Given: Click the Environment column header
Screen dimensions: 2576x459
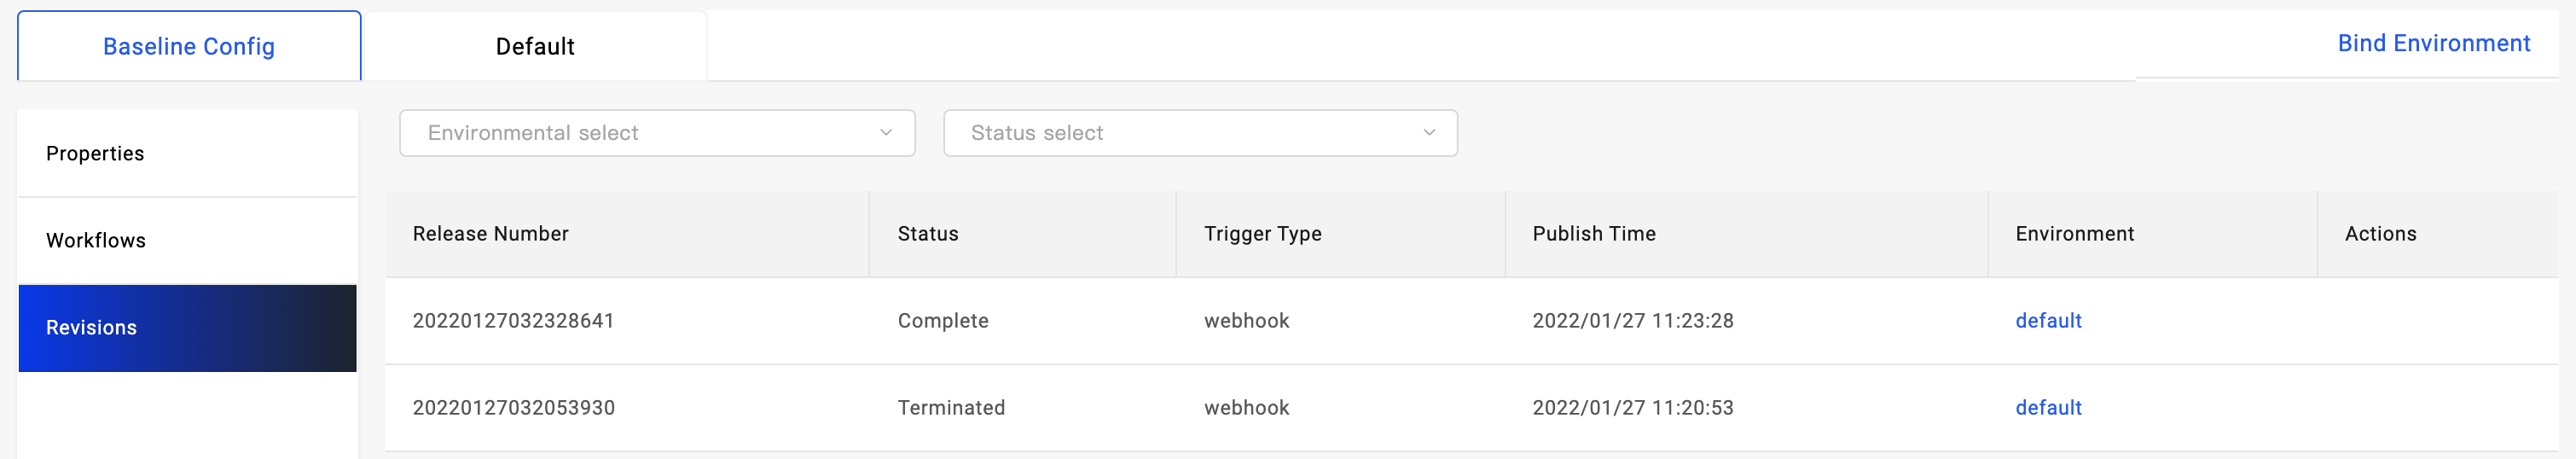Looking at the screenshot, I should tap(2074, 234).
